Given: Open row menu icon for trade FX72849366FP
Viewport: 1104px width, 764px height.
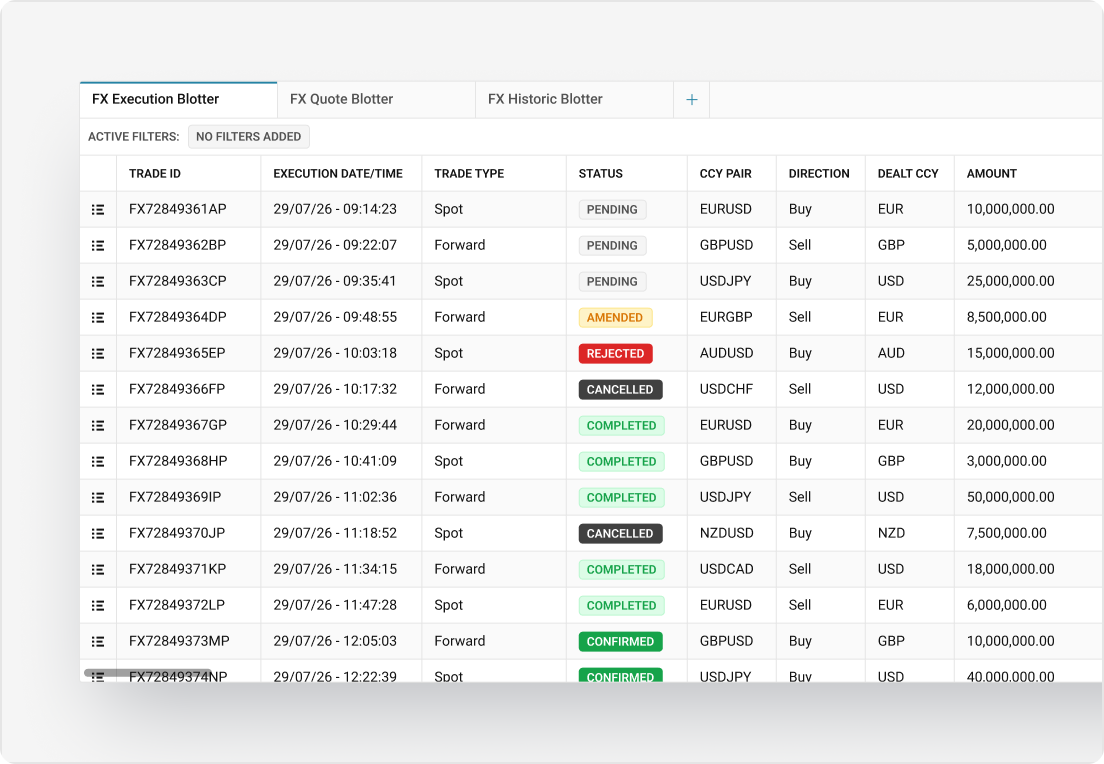Looking at the screenshot, I should [x=98, y=389].
